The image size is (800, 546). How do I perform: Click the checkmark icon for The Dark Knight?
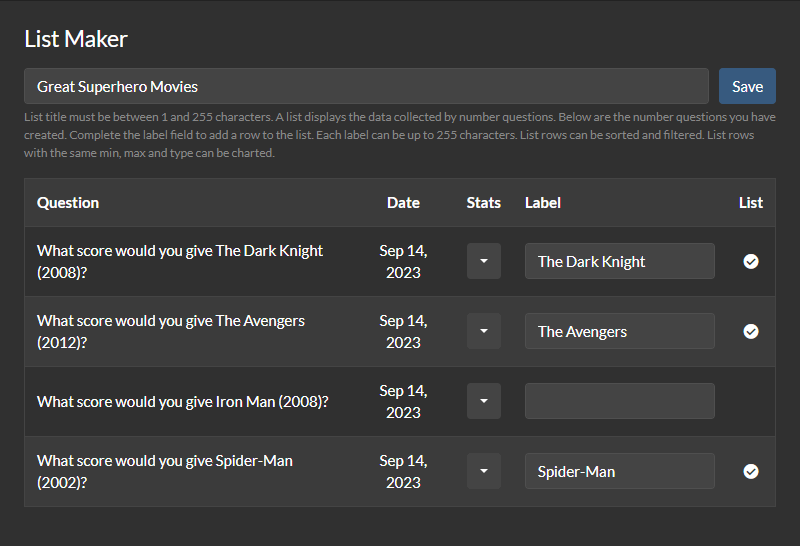point(751,261)
